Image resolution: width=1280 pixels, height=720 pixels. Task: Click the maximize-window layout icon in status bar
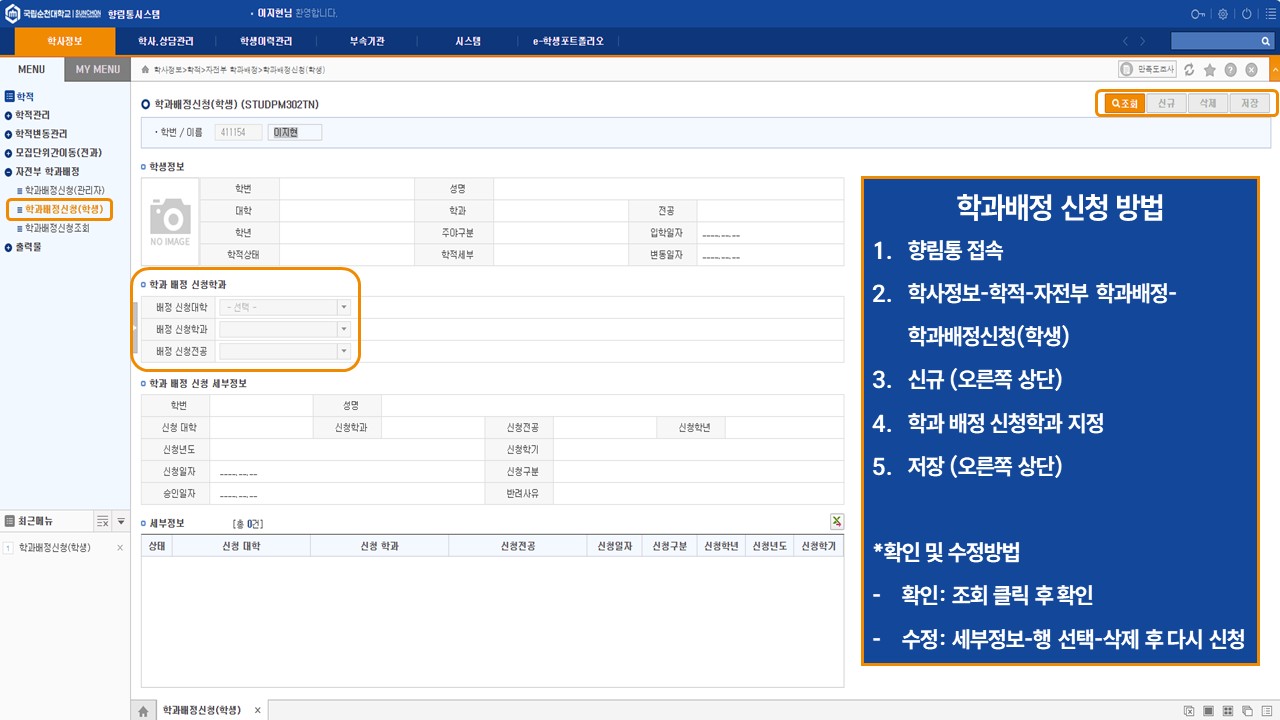(x=1208, y=711)
